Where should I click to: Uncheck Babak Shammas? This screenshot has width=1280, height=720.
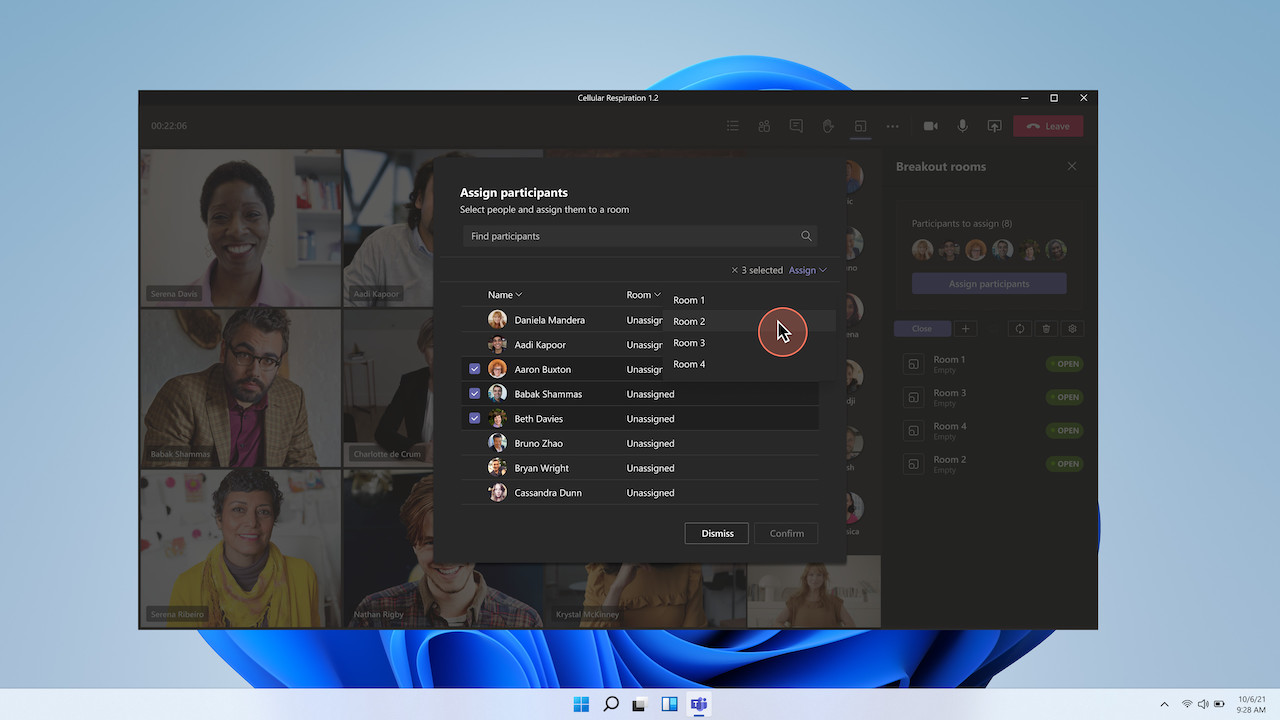tap(474, 393)
